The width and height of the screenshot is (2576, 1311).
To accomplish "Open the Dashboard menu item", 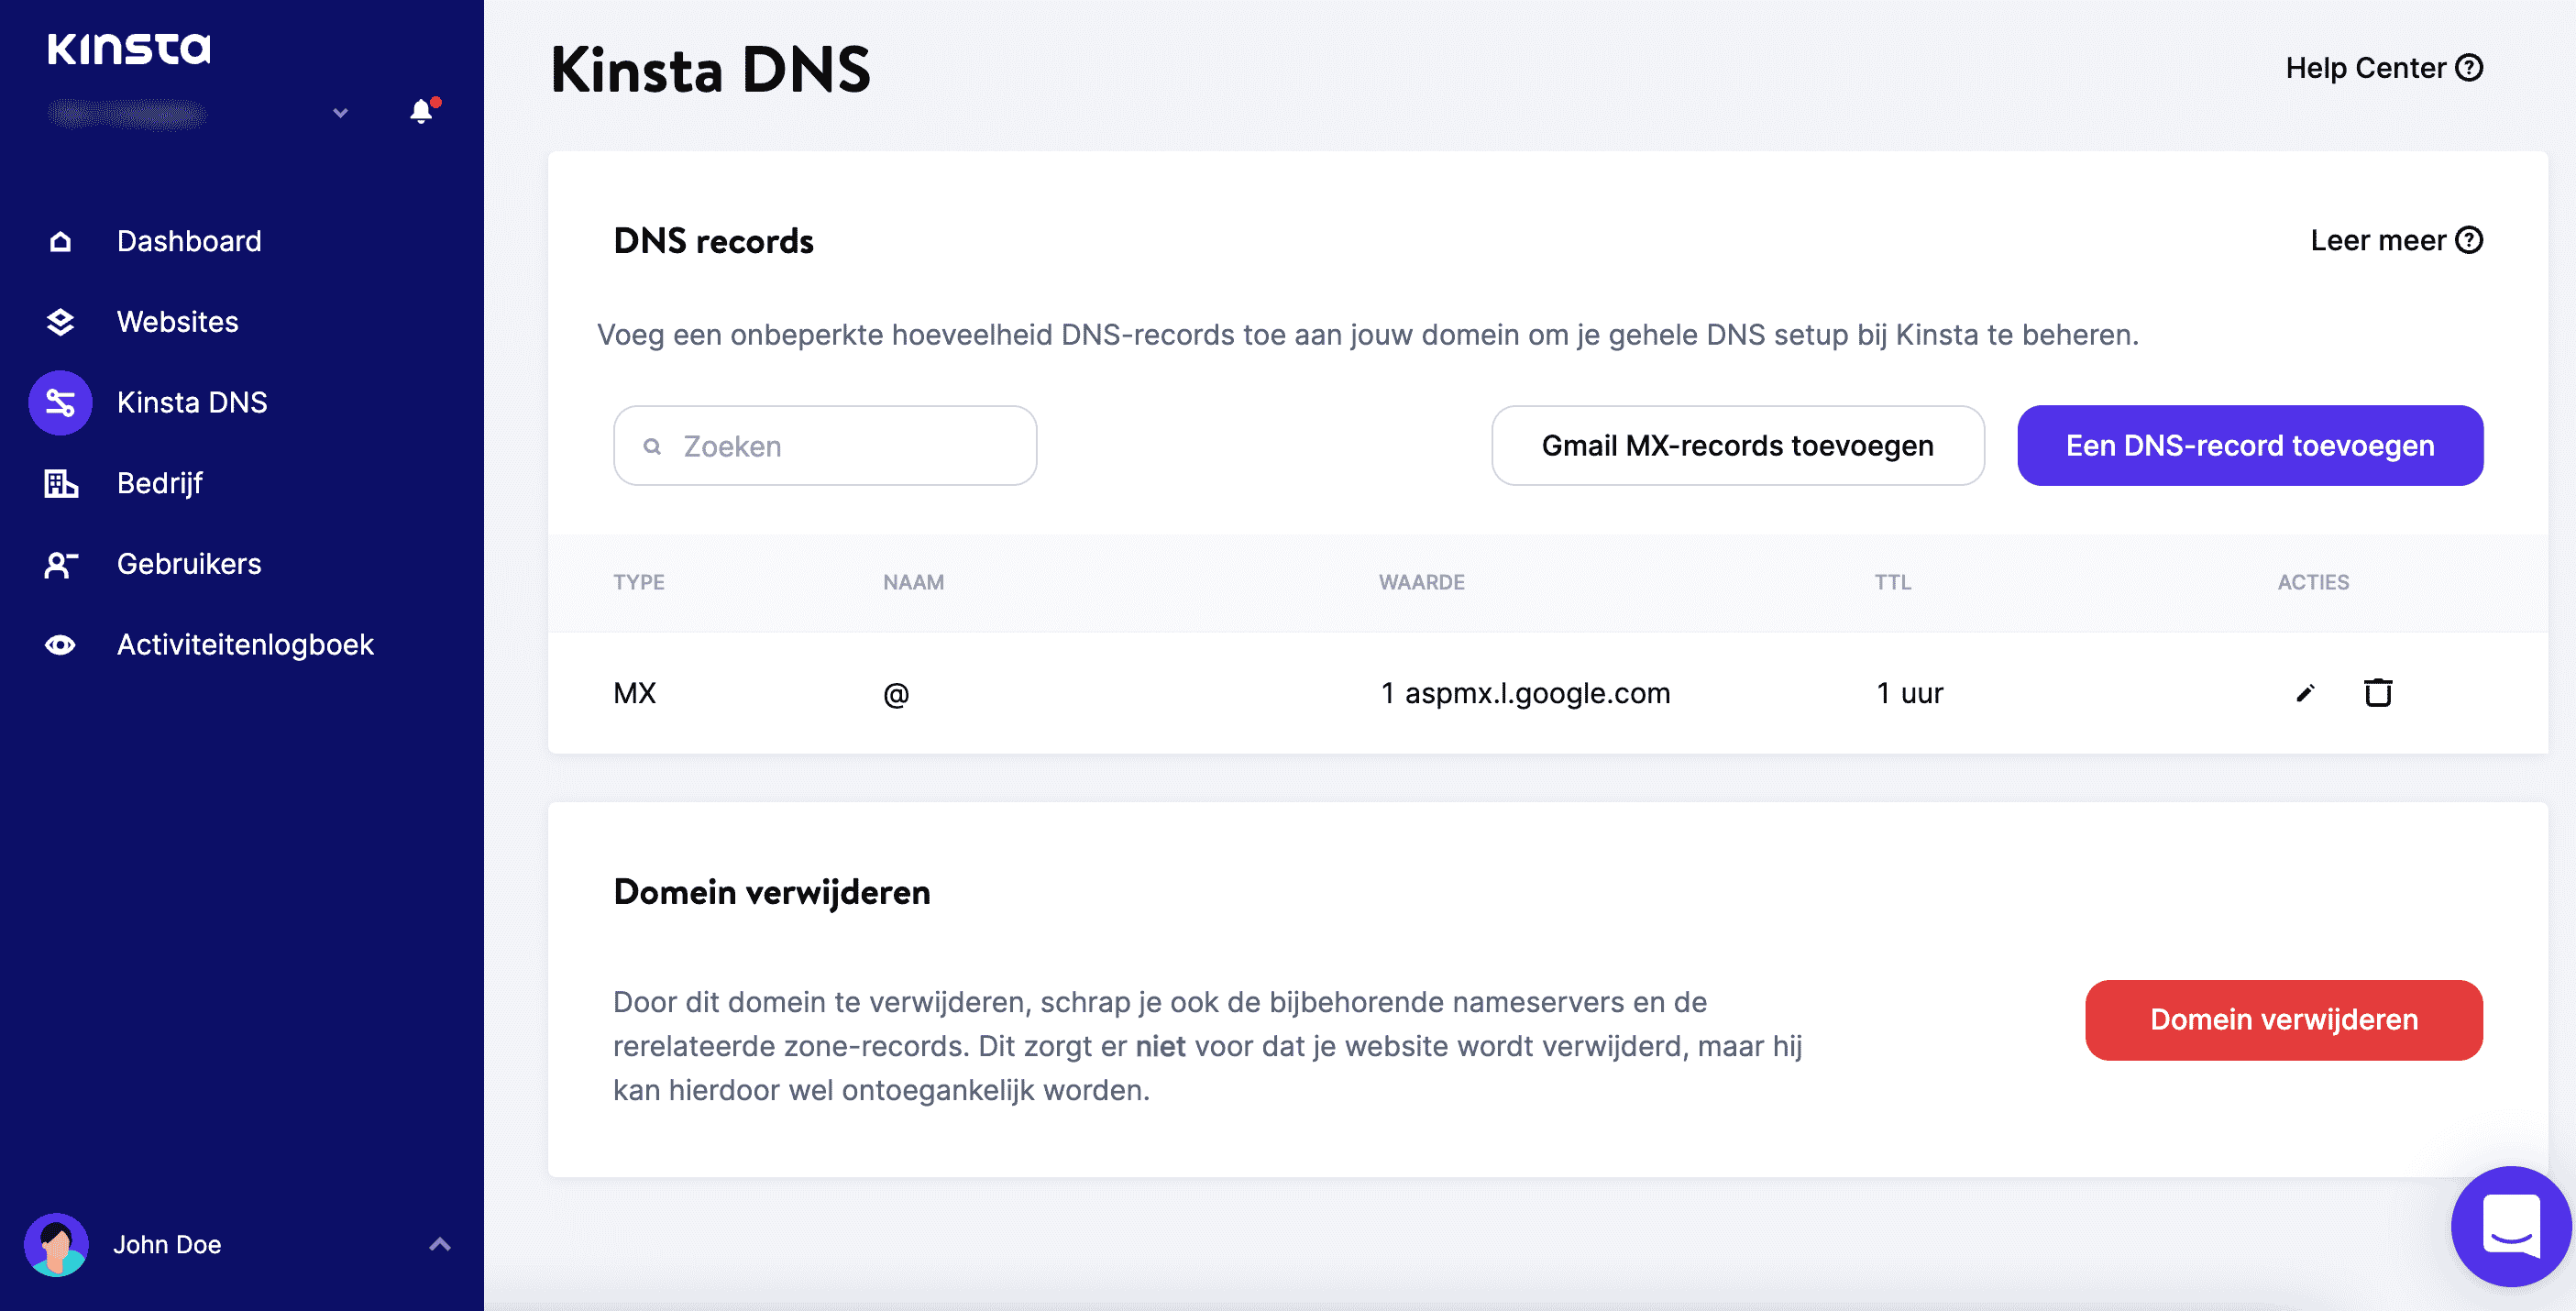I will [x=189, y=241].
